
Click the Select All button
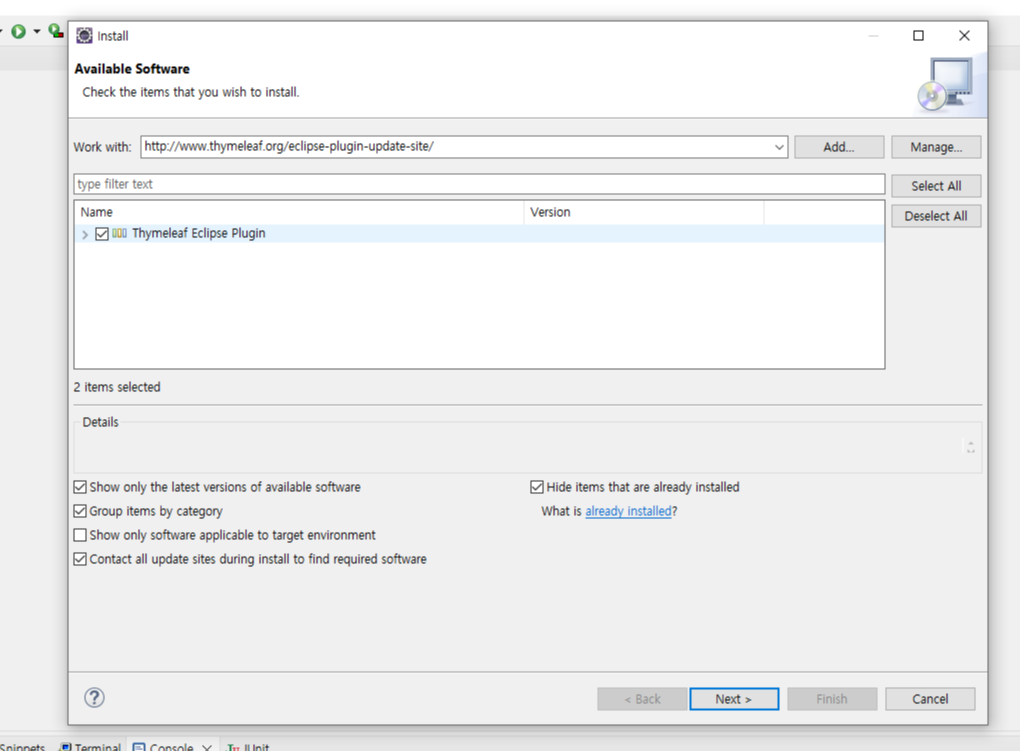[x=936, y=186]
